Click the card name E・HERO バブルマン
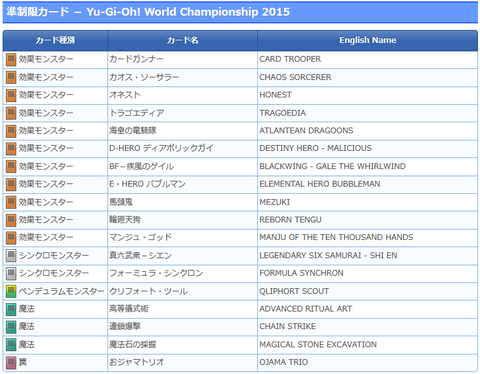Screen dimensions: 480x374 (x=147, y=184)
